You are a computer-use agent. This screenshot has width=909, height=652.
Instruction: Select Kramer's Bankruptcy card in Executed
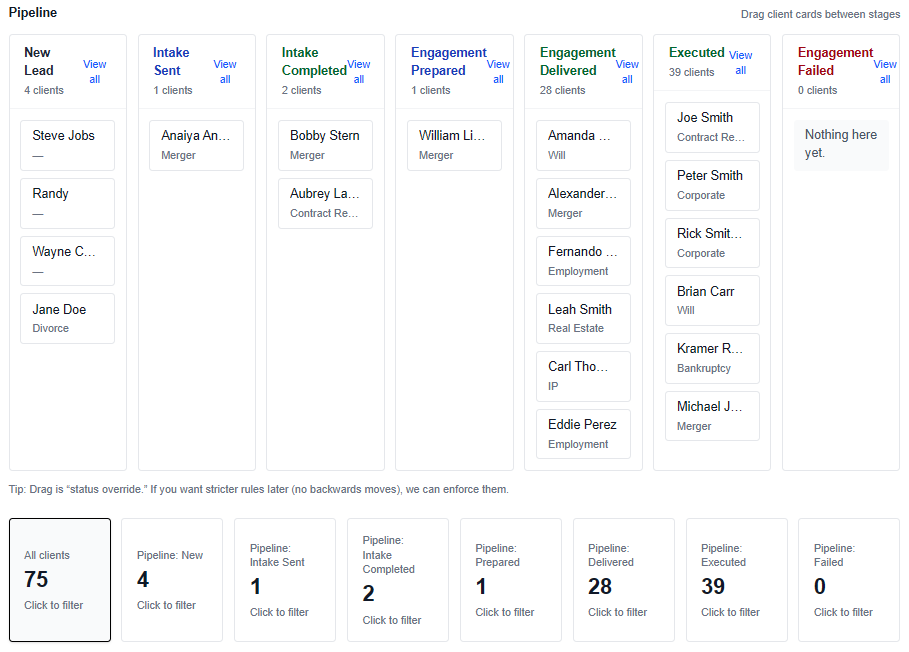coord(712,358)
